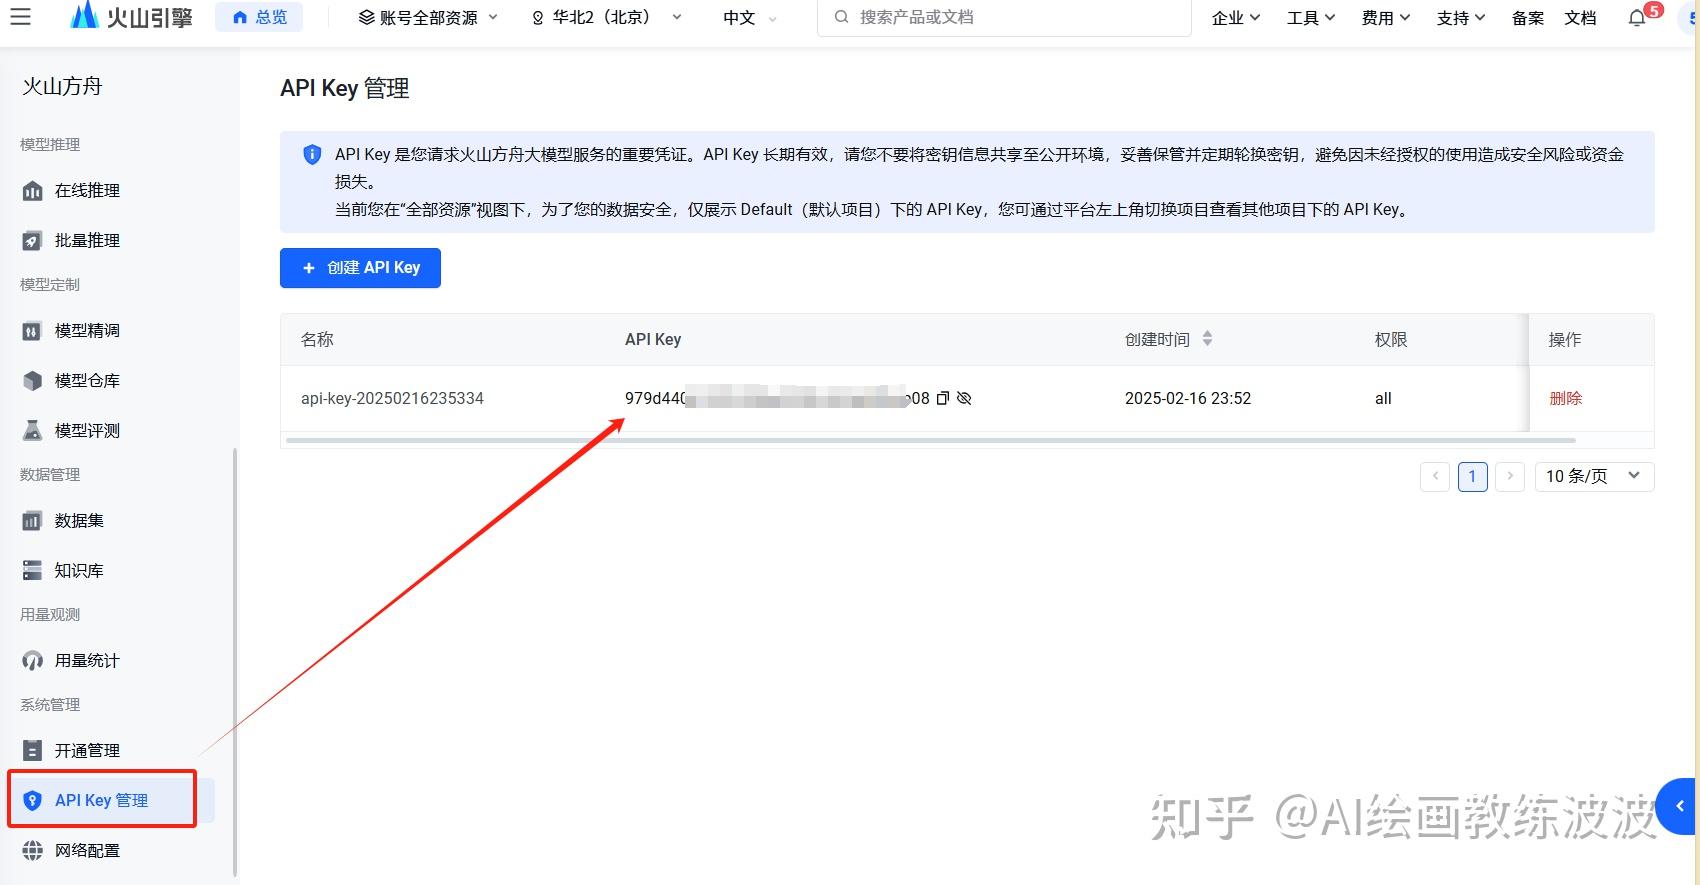Viewport: 1700px width, 885px height.
Task: Open the 工具 menu
Action: click(1311, 17)
